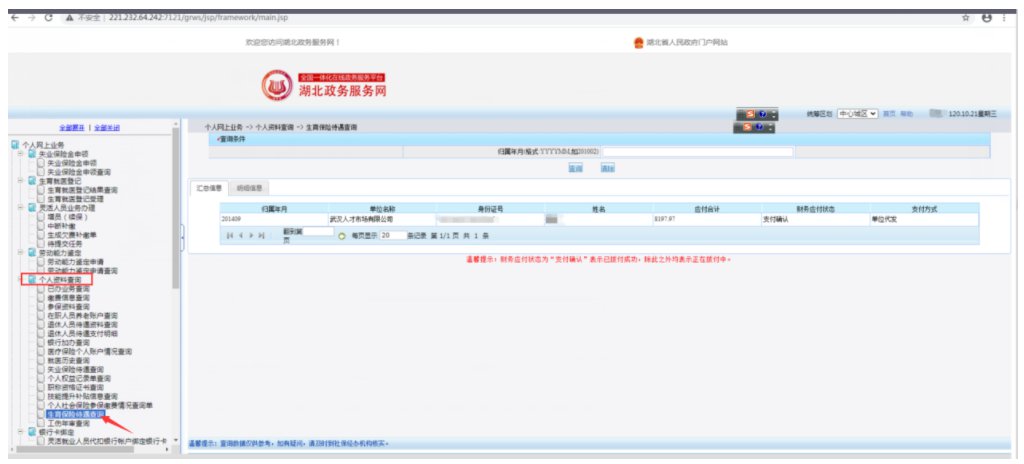Screen dimensions: 1024x464
Task: Open 参保资料查询 tree item
Action: click(x=69, y=306)
